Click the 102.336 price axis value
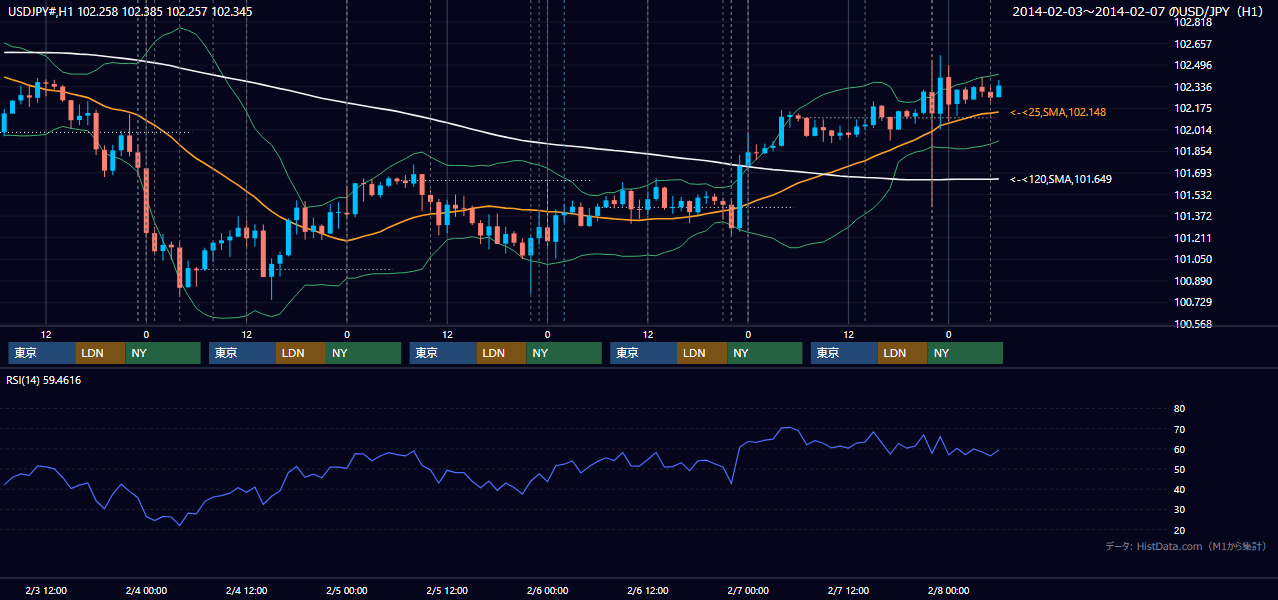Viewport: 1278px width, 600px height. 1192,87
